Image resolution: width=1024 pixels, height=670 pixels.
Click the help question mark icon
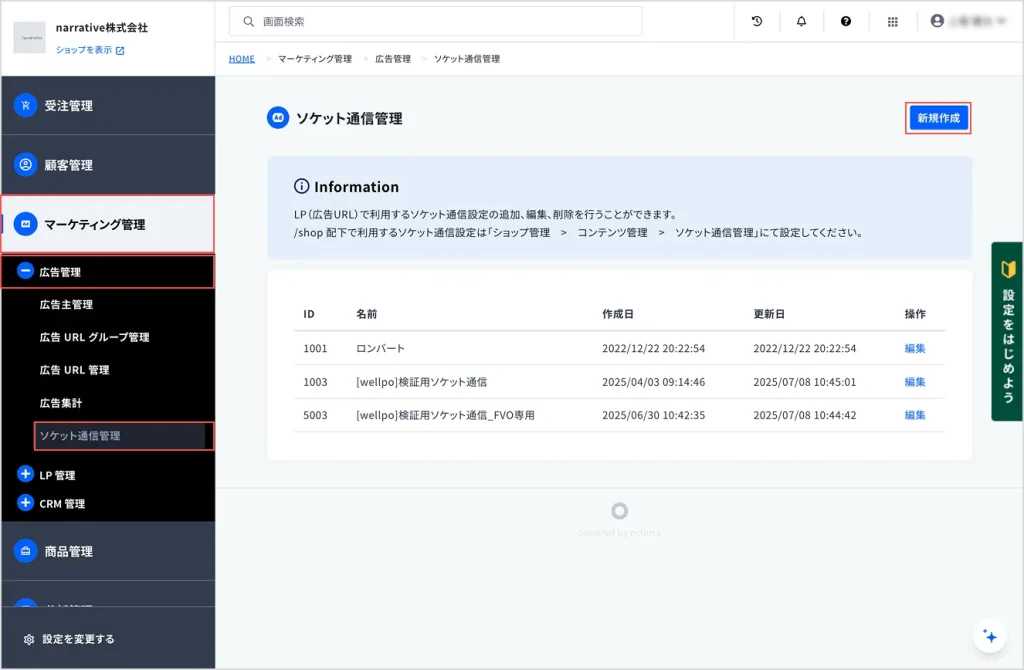pos(846,21)
